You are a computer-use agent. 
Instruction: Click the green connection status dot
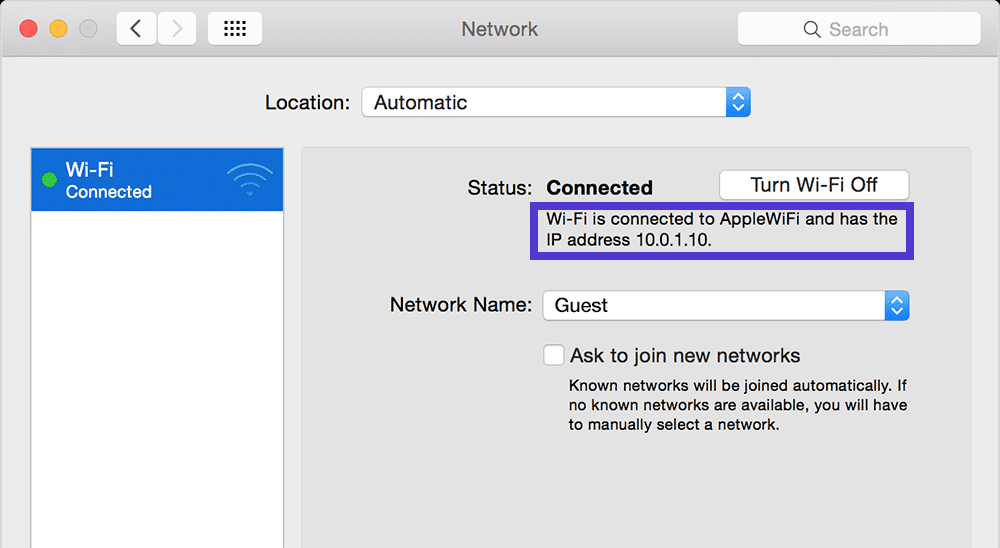tap(48, 180)
